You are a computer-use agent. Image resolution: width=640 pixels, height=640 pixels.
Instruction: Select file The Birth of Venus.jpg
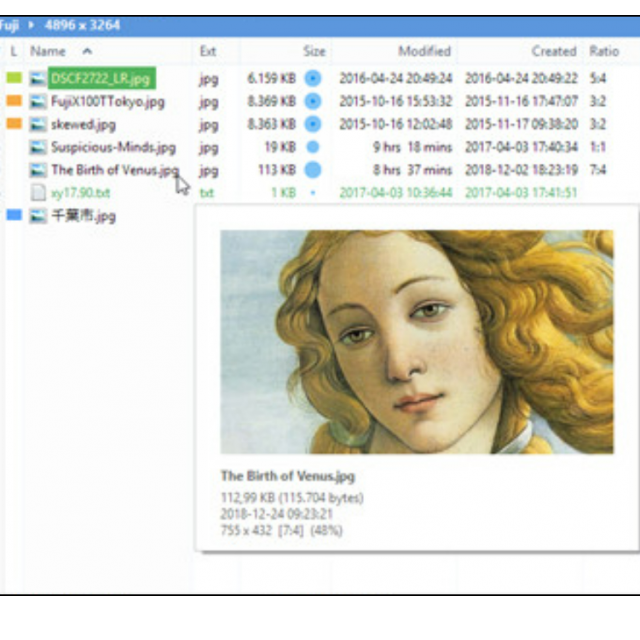pos(115,170)
